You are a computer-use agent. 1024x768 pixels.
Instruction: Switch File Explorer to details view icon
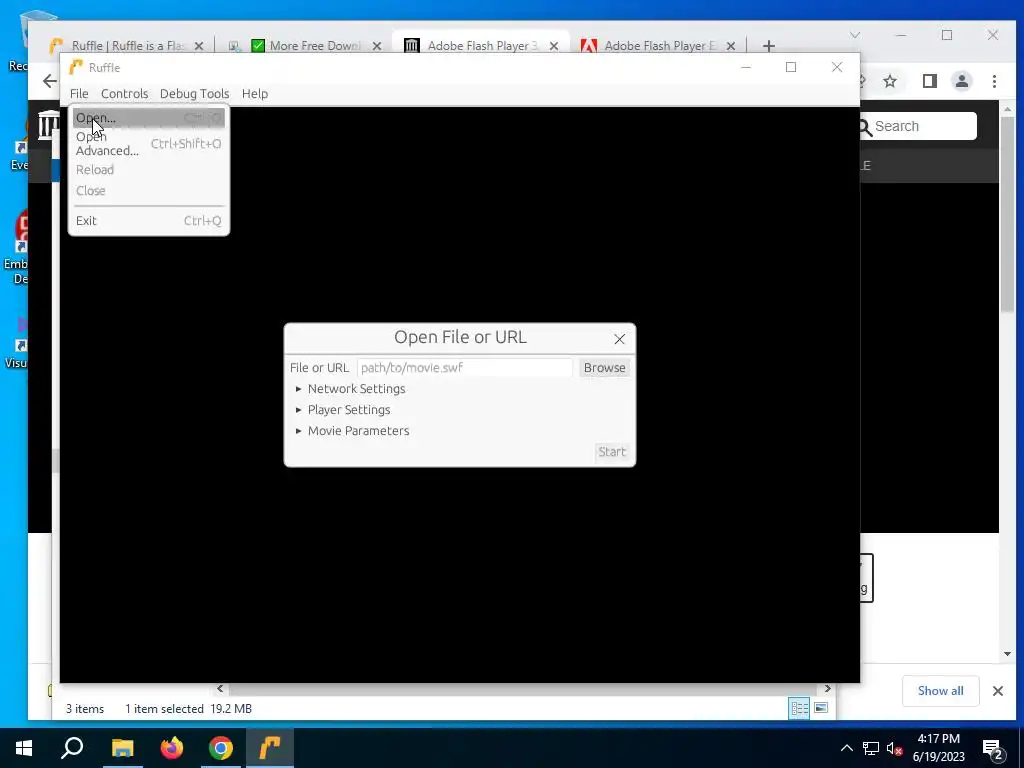coord(799,709)
